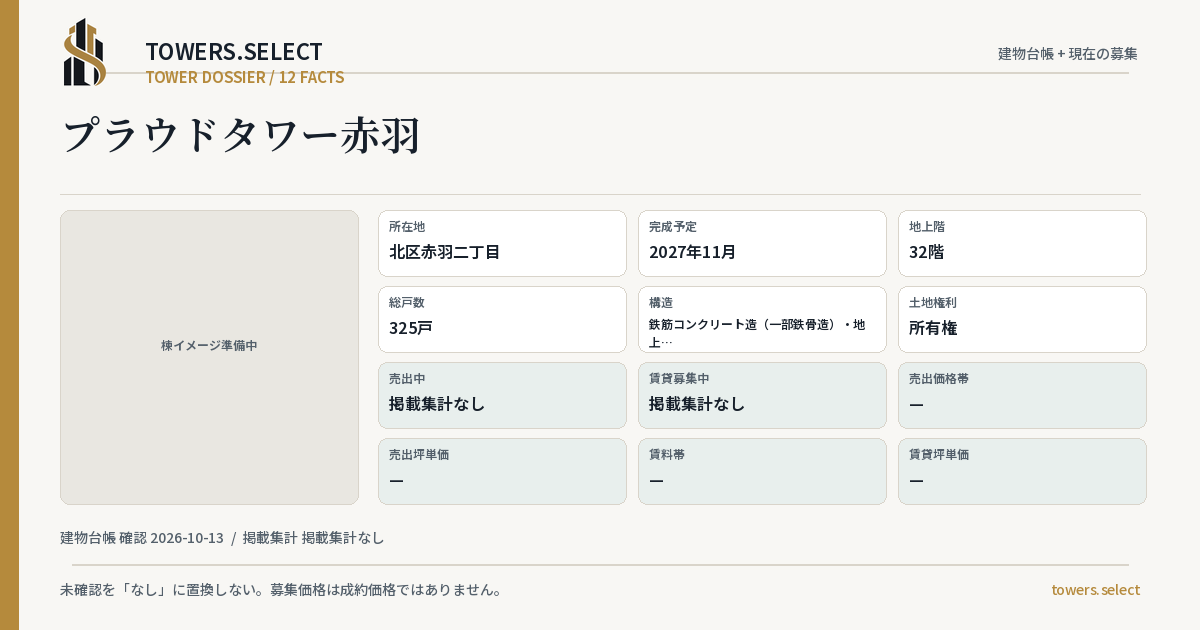
Task: Click the プラウドタワー赤羽 building title
Action: 241,135
